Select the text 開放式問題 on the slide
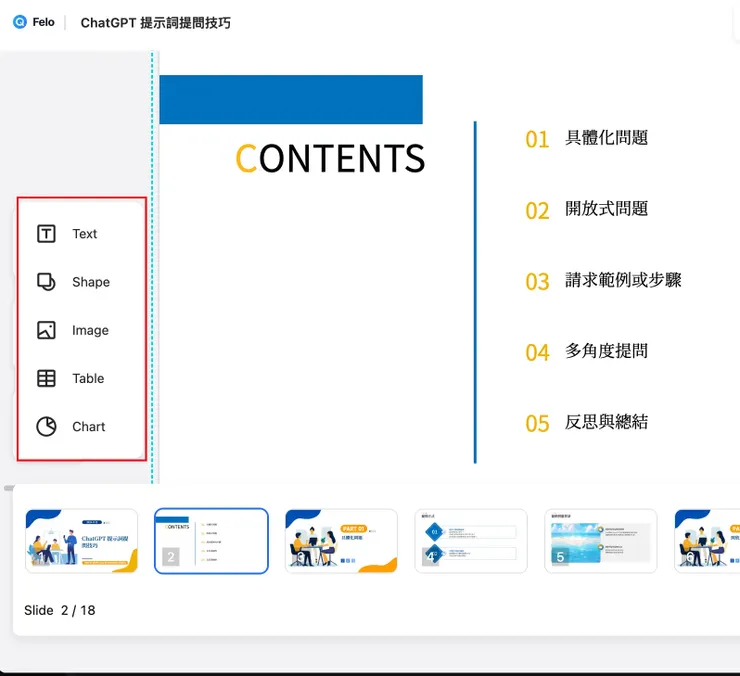 click(607, 209)
